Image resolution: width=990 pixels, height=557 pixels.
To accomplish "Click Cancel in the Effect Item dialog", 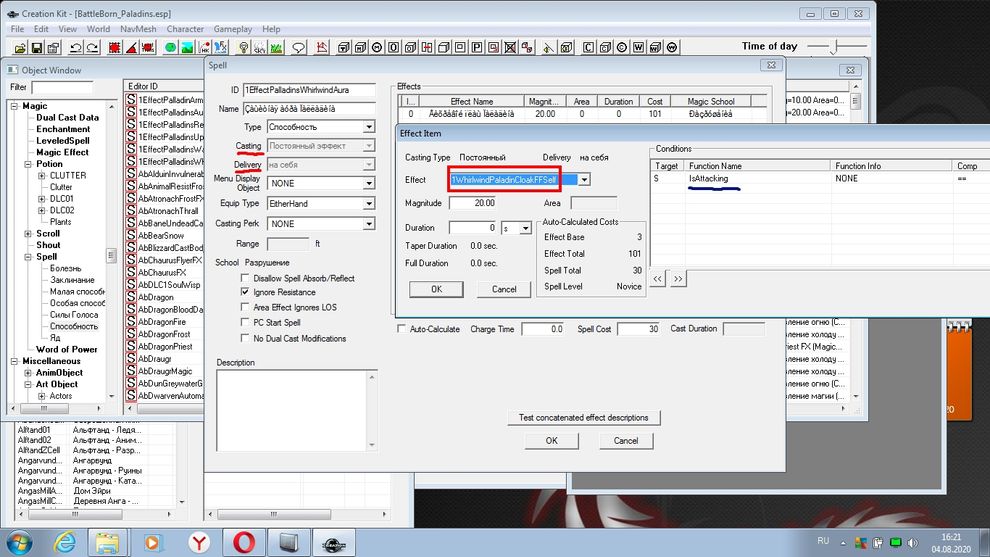I will (x=504, y=289).
